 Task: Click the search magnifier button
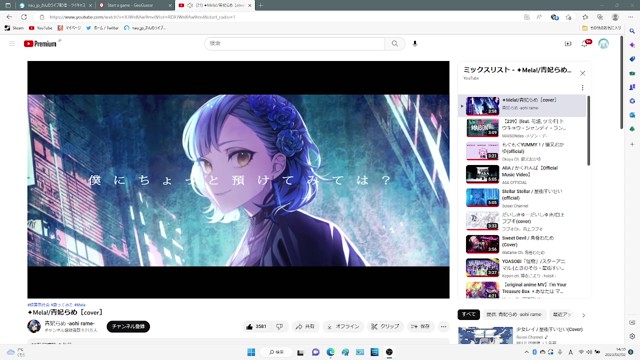click(395, 43)
